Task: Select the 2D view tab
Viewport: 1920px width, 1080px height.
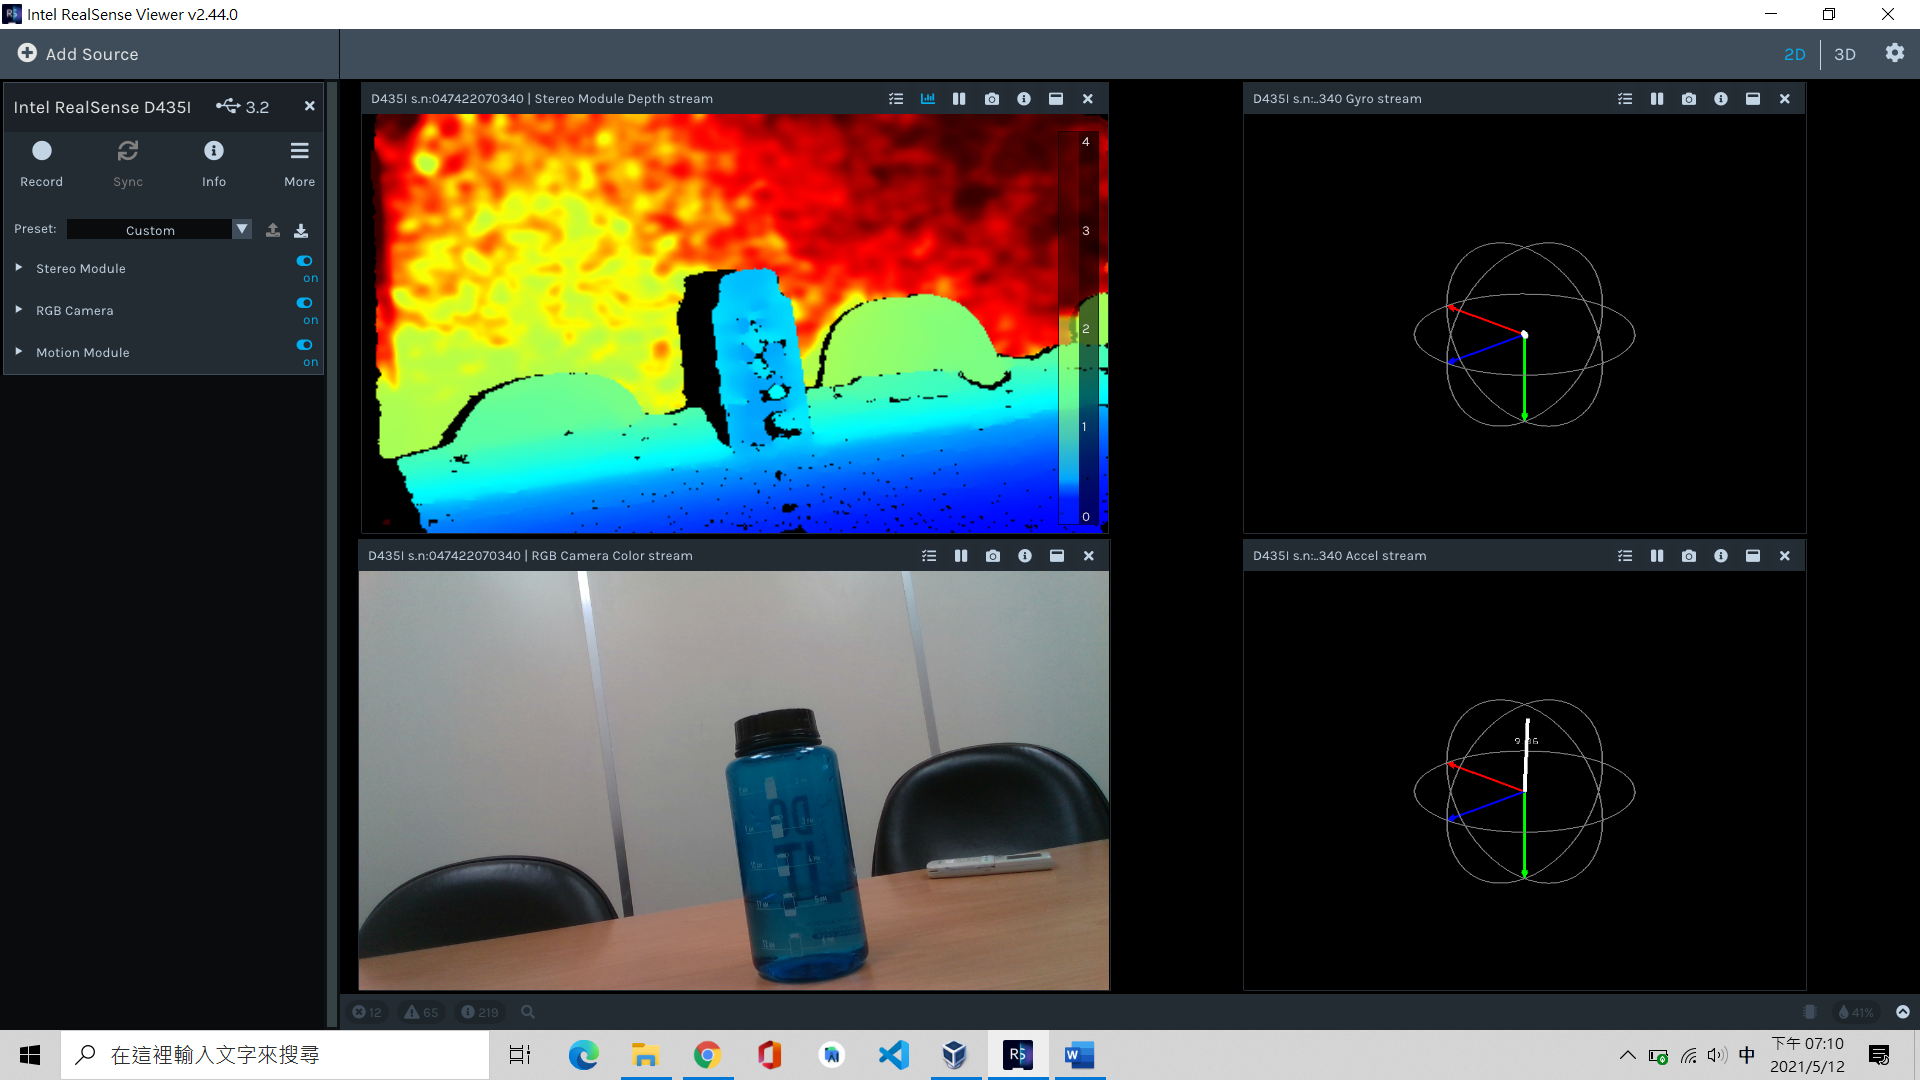Action: pos(1795,54)
